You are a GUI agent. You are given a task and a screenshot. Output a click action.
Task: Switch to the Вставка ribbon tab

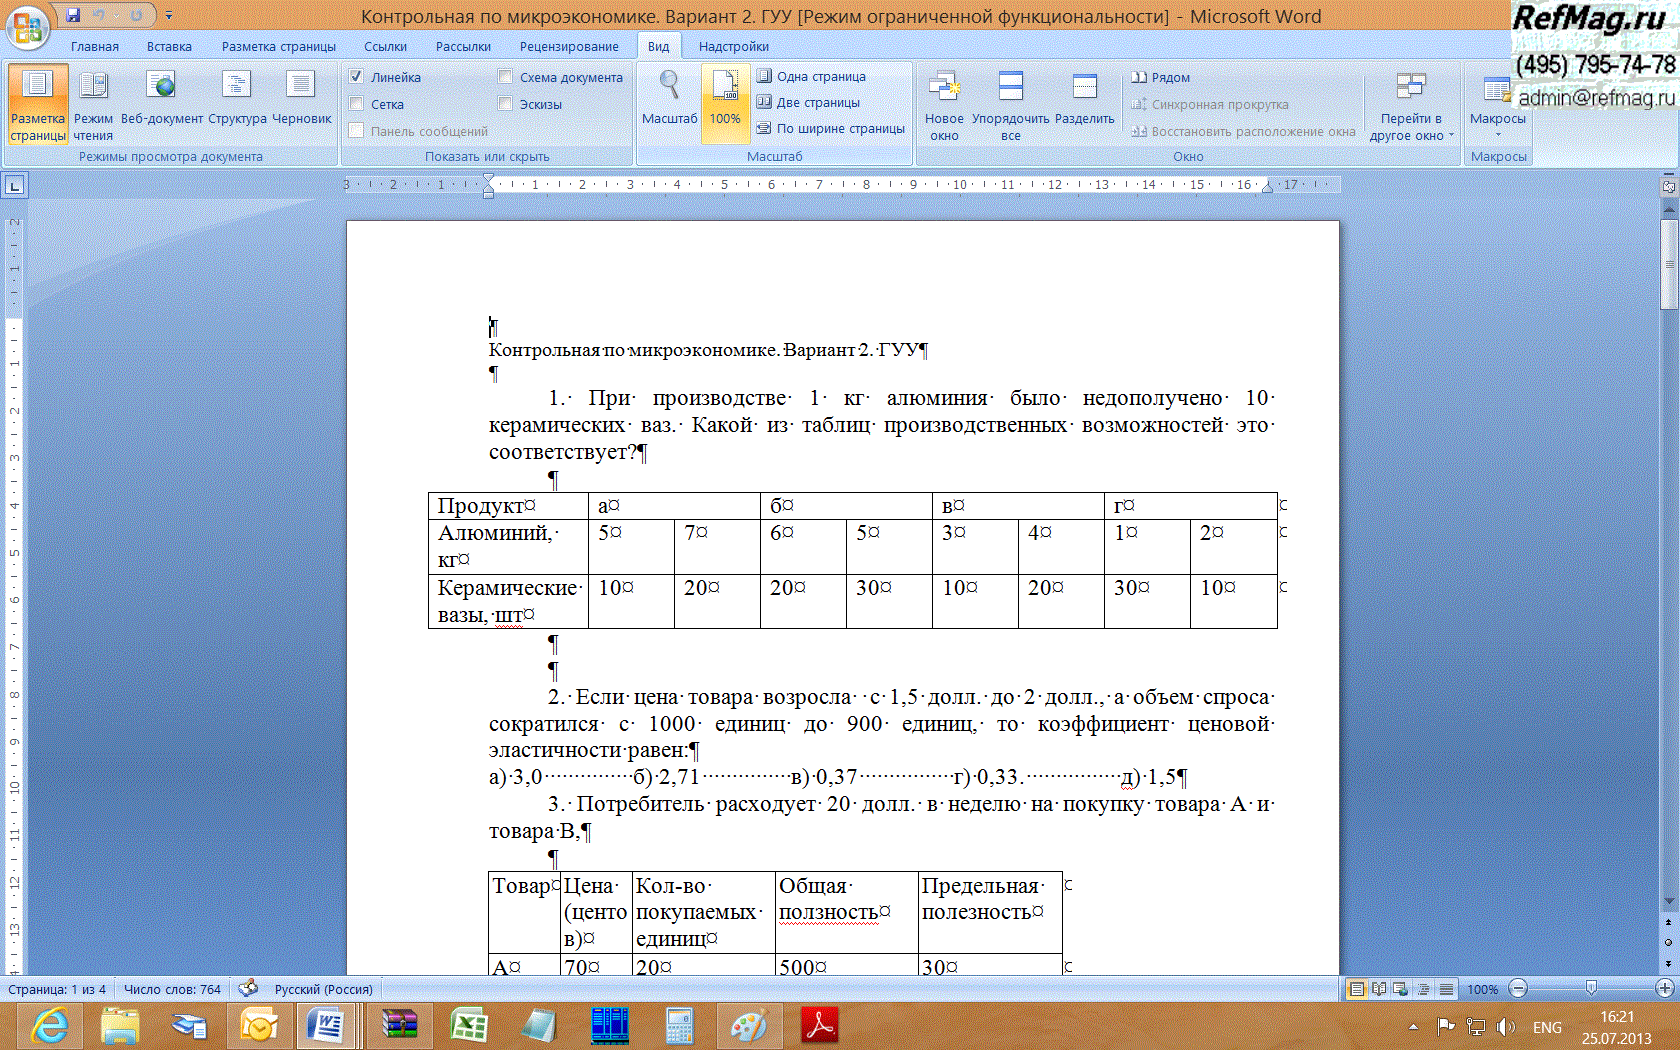(x=169, y=46)
